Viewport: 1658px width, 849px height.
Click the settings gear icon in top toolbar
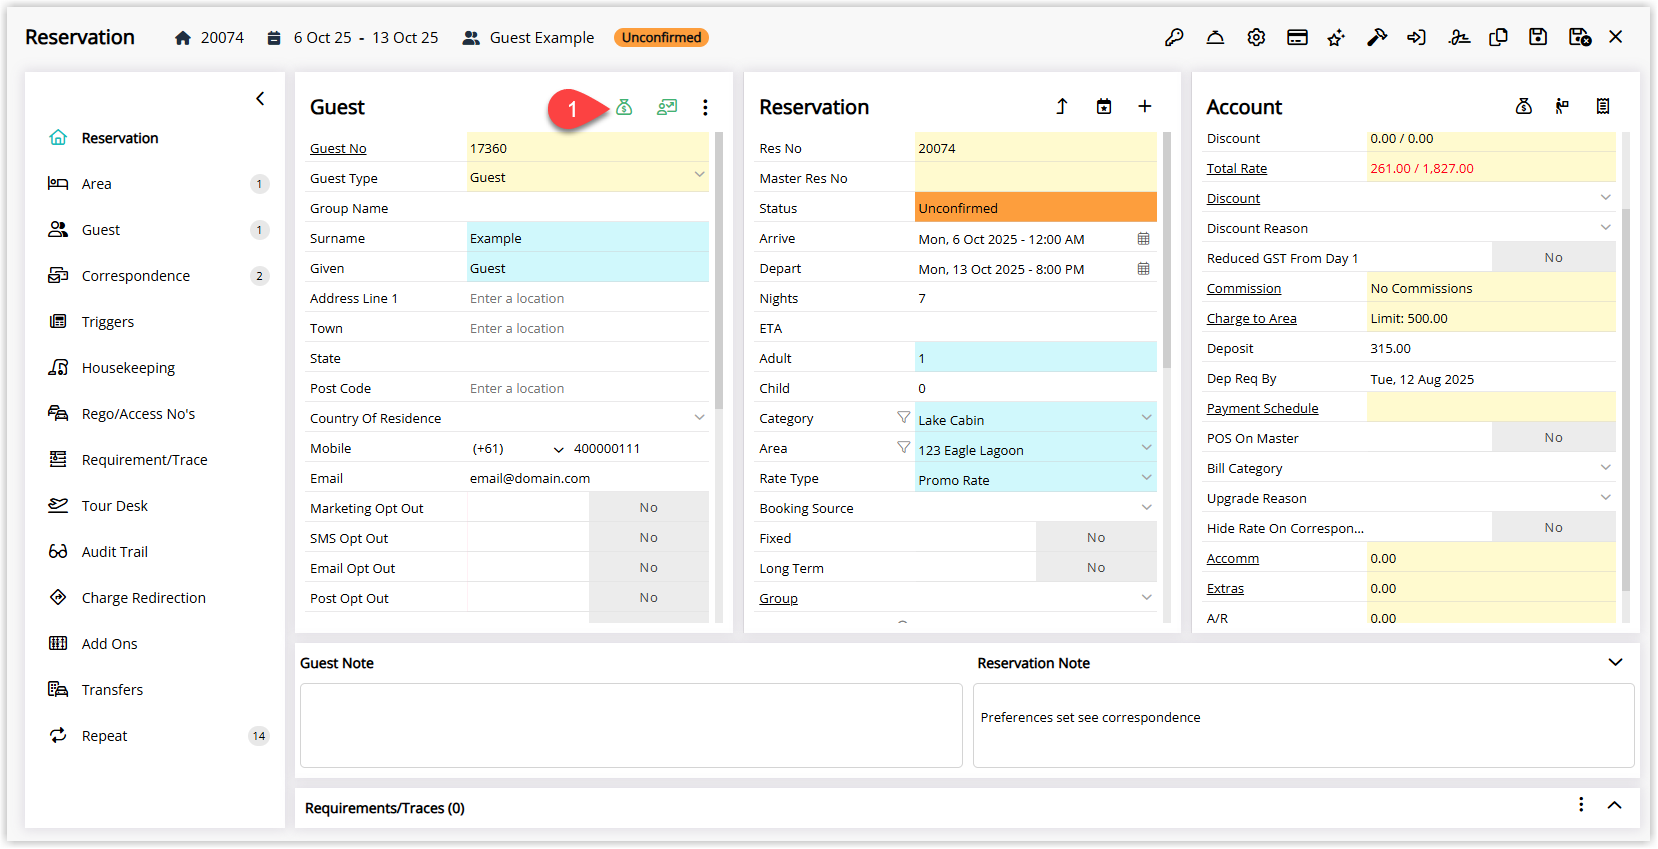coord(1256,37)
